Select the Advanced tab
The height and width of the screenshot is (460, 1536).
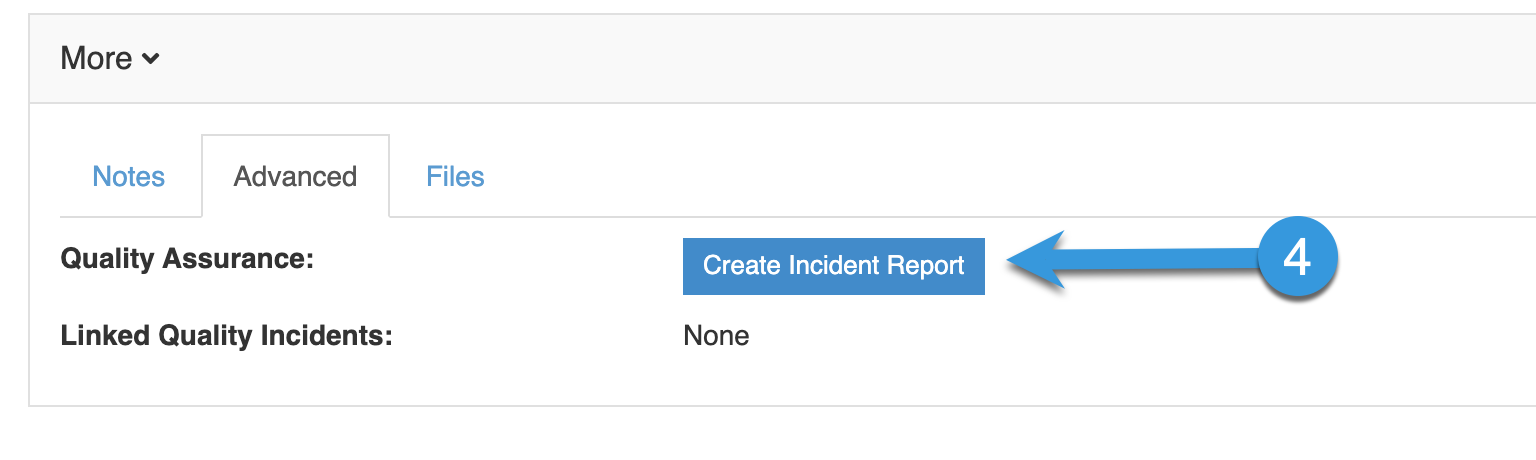[295, 176]
